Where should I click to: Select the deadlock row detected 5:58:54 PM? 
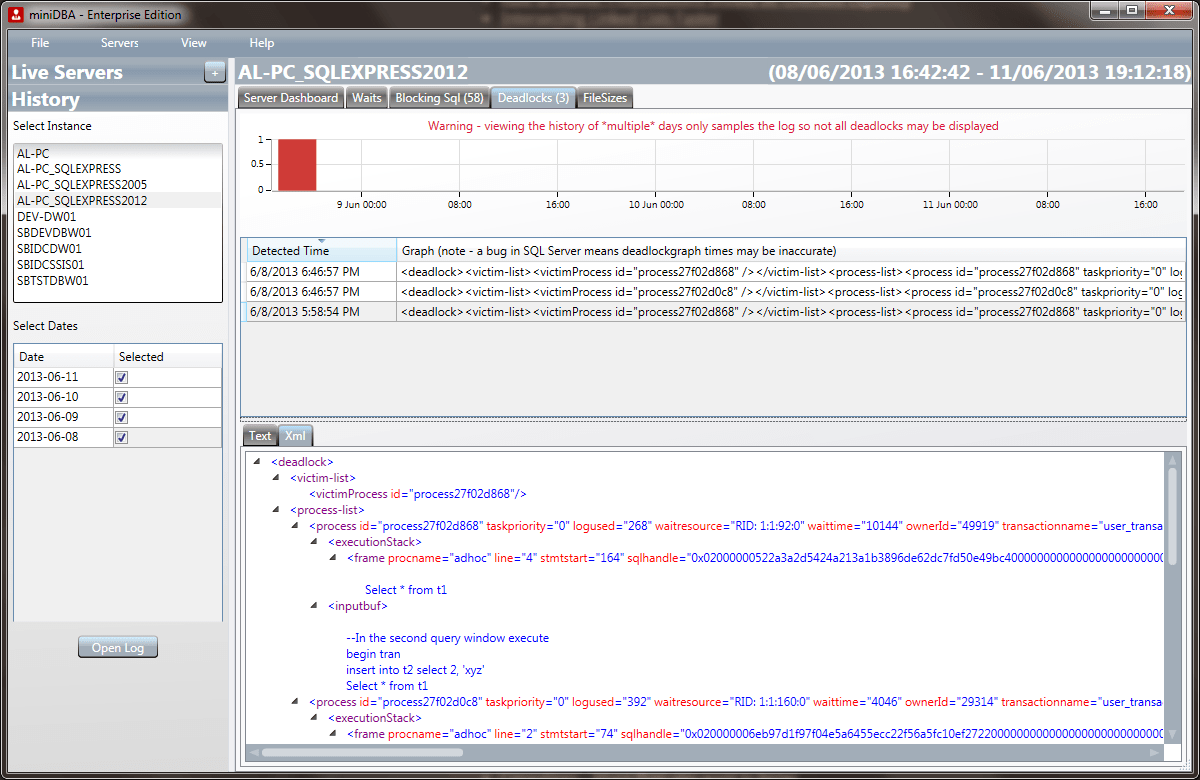(321, 312)
